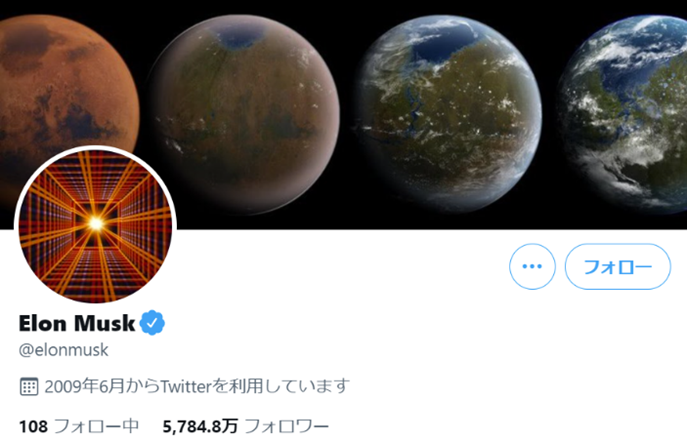Click the third planet with blue oceans

(448, 115)
